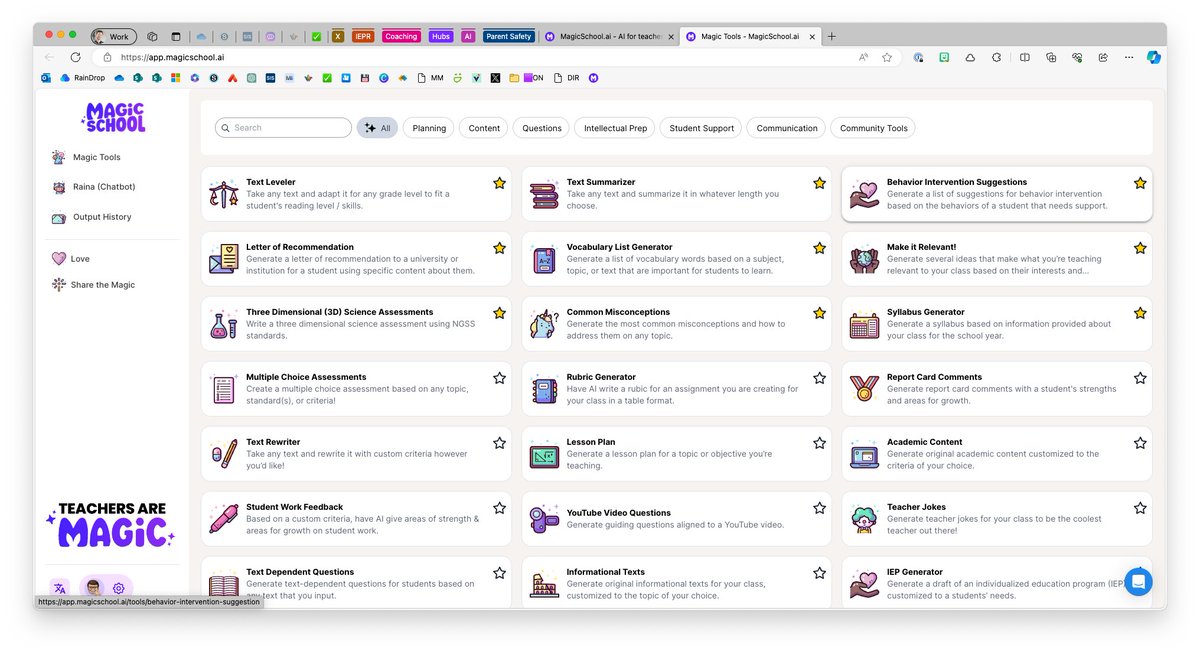Favorite Report Card Comments with star
Screen dimensions: 1200x654
[1139, 378]
